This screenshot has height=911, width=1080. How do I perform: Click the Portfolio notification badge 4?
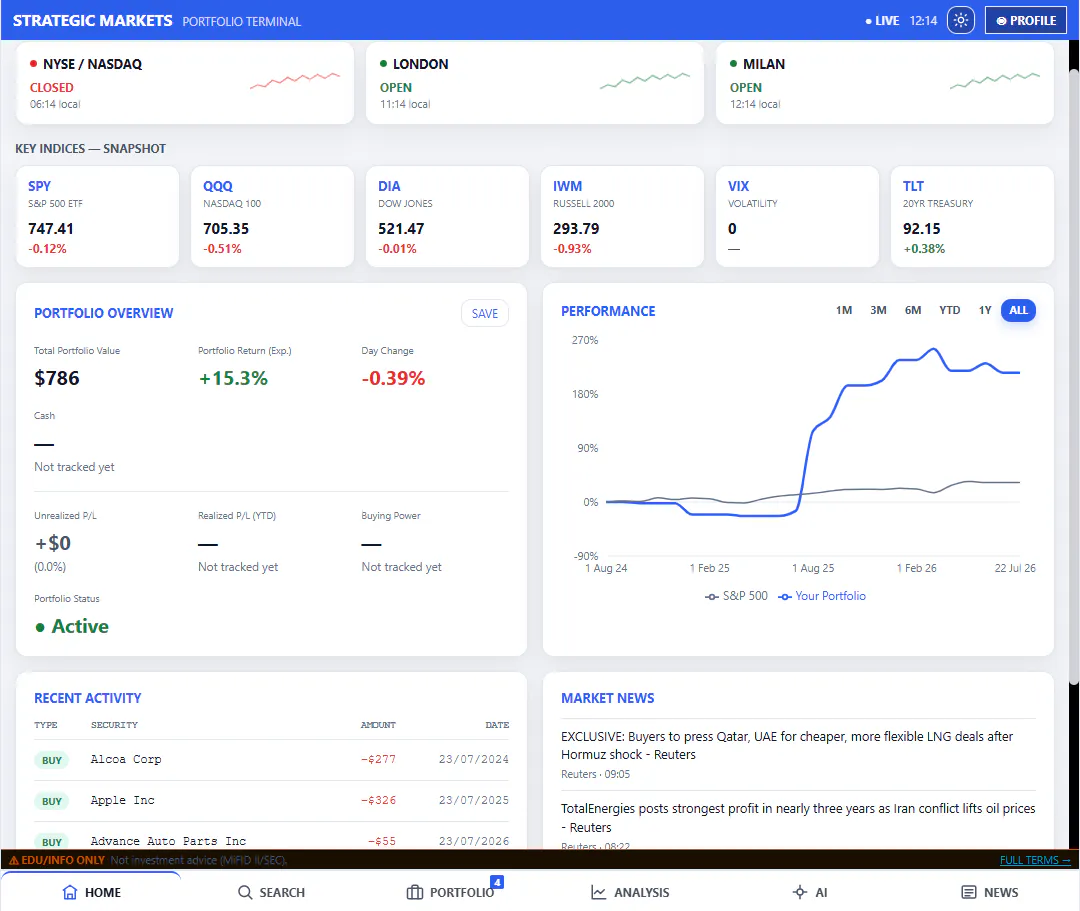497,881
